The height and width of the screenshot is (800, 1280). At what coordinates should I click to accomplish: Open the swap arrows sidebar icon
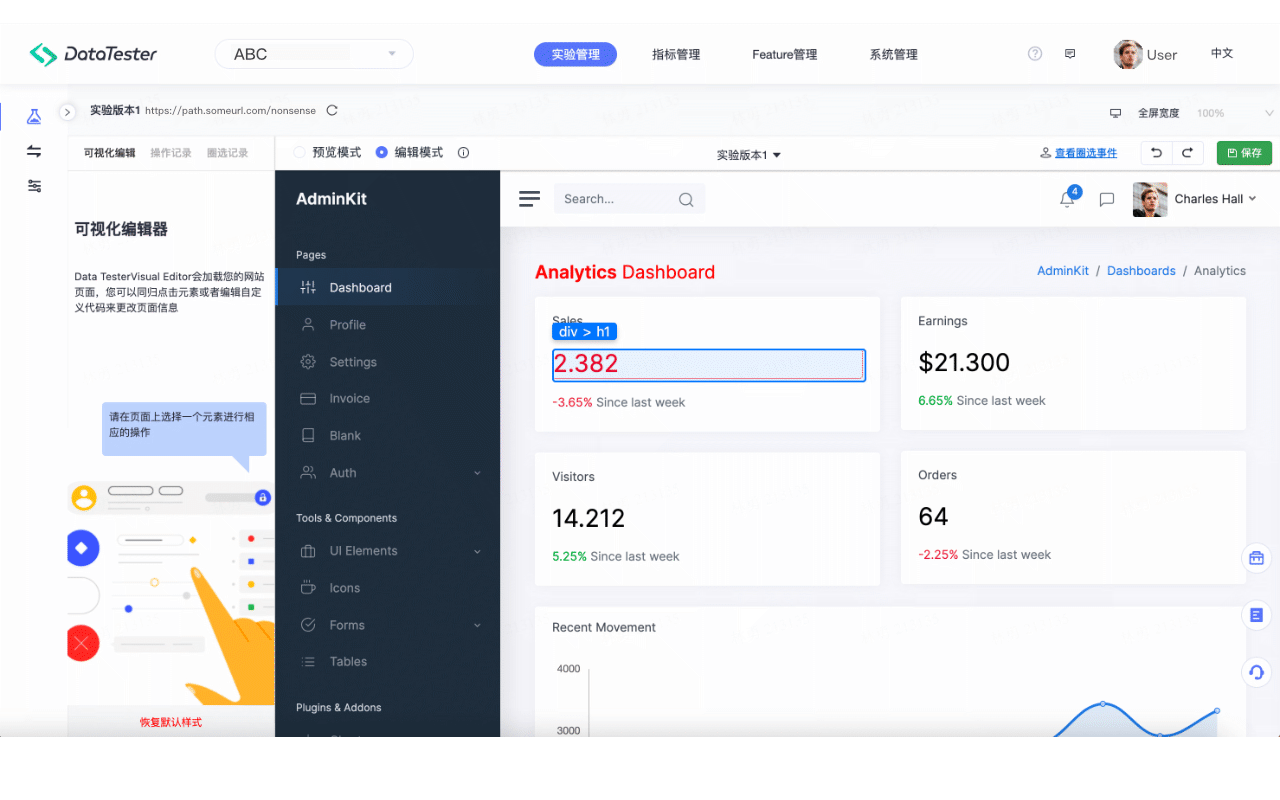[x=34, y=151]
